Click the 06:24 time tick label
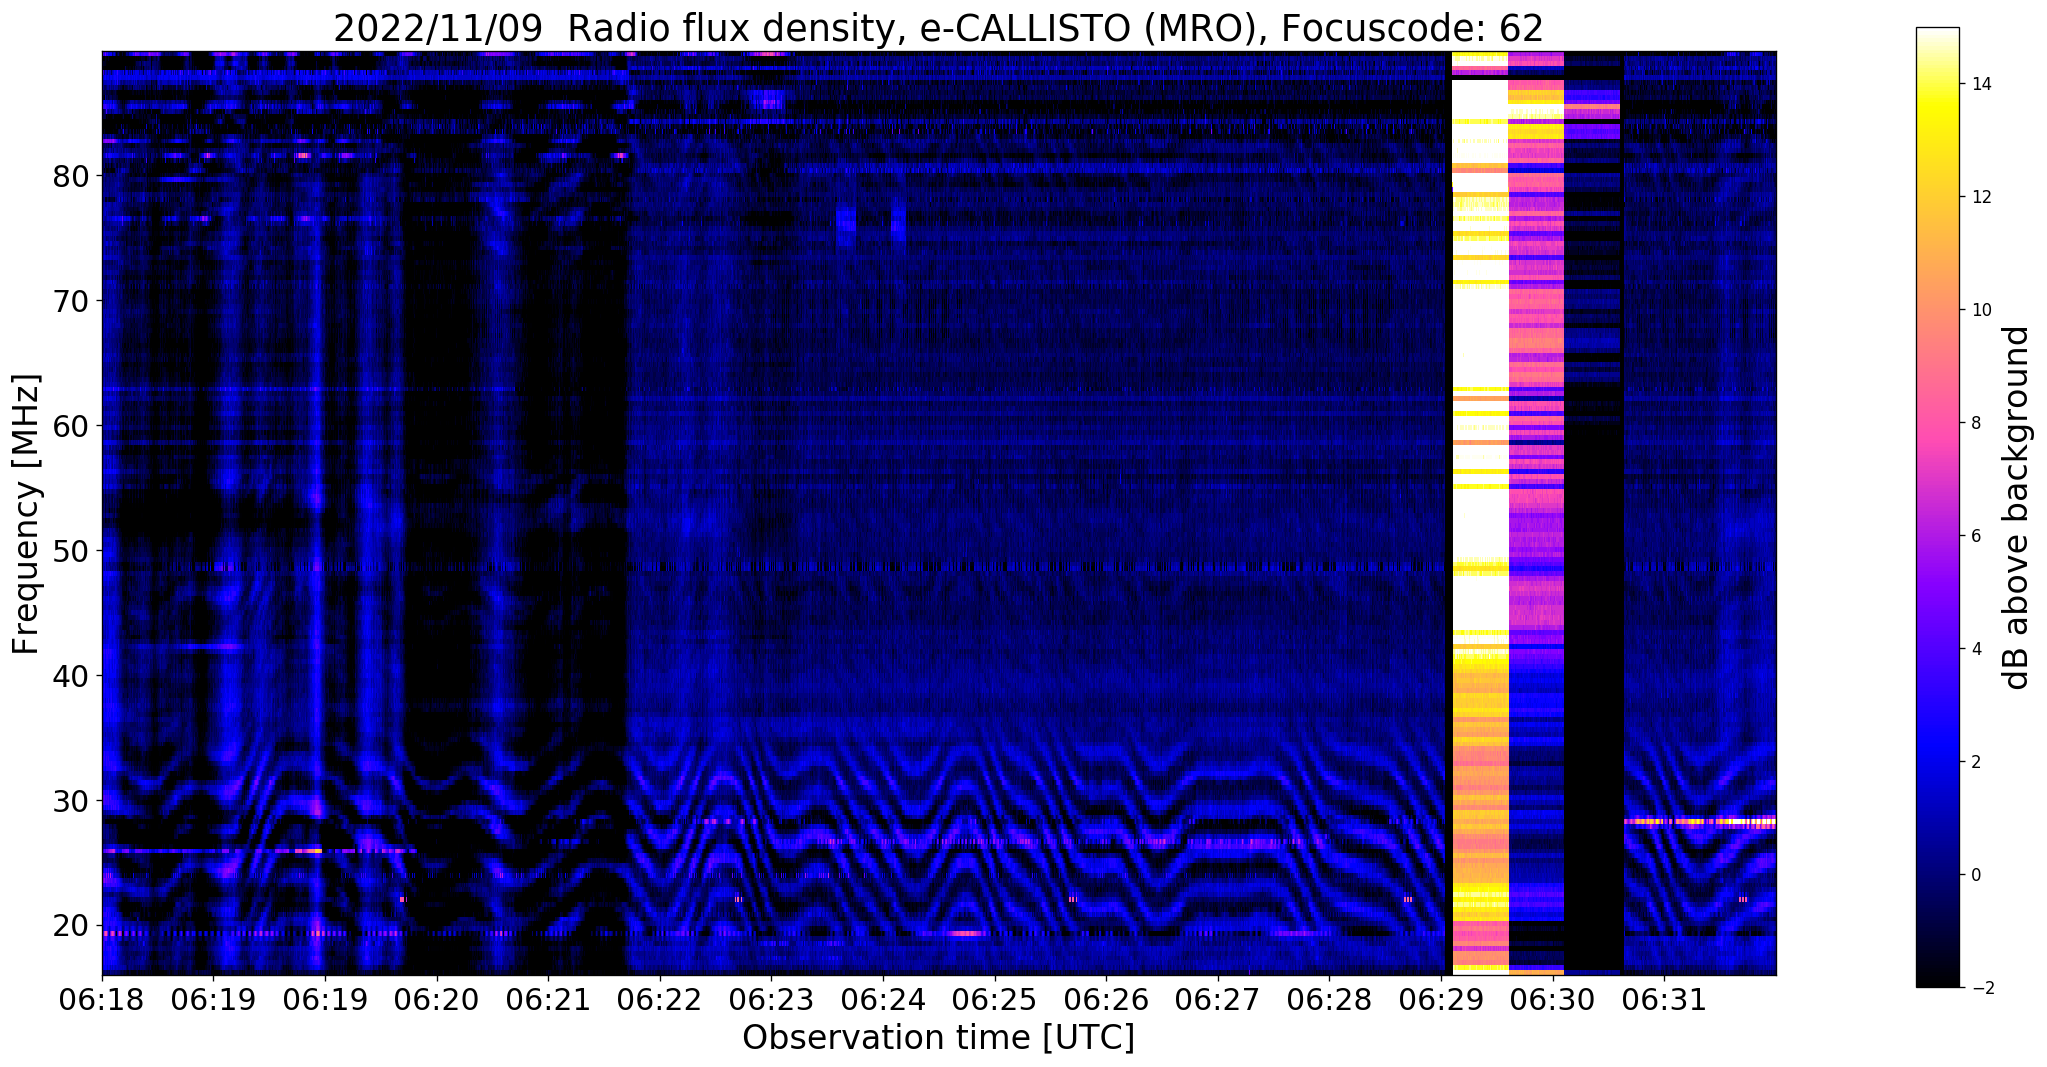Image resolution: width=2047 pixels, height=1067 pixels. 882,998
